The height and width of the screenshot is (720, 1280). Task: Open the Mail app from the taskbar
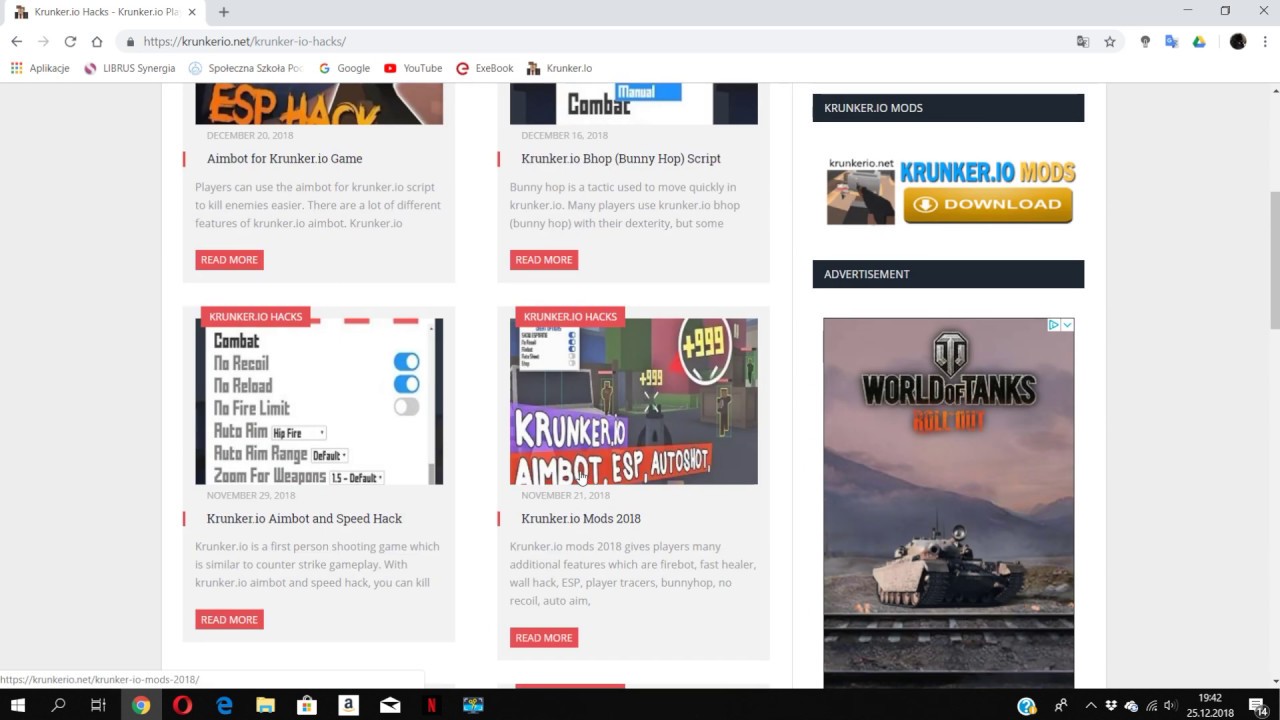(390, 705)
